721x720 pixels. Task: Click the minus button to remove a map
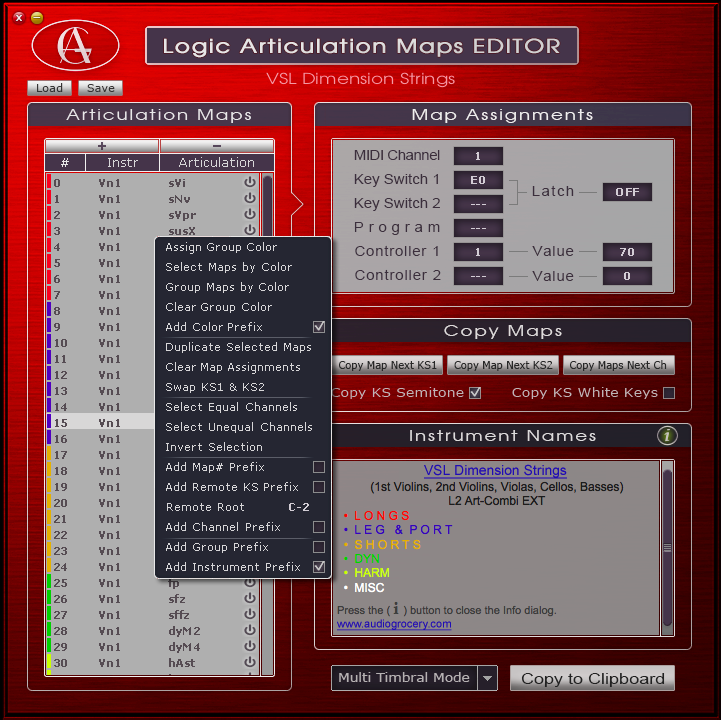tap(216, 146)
